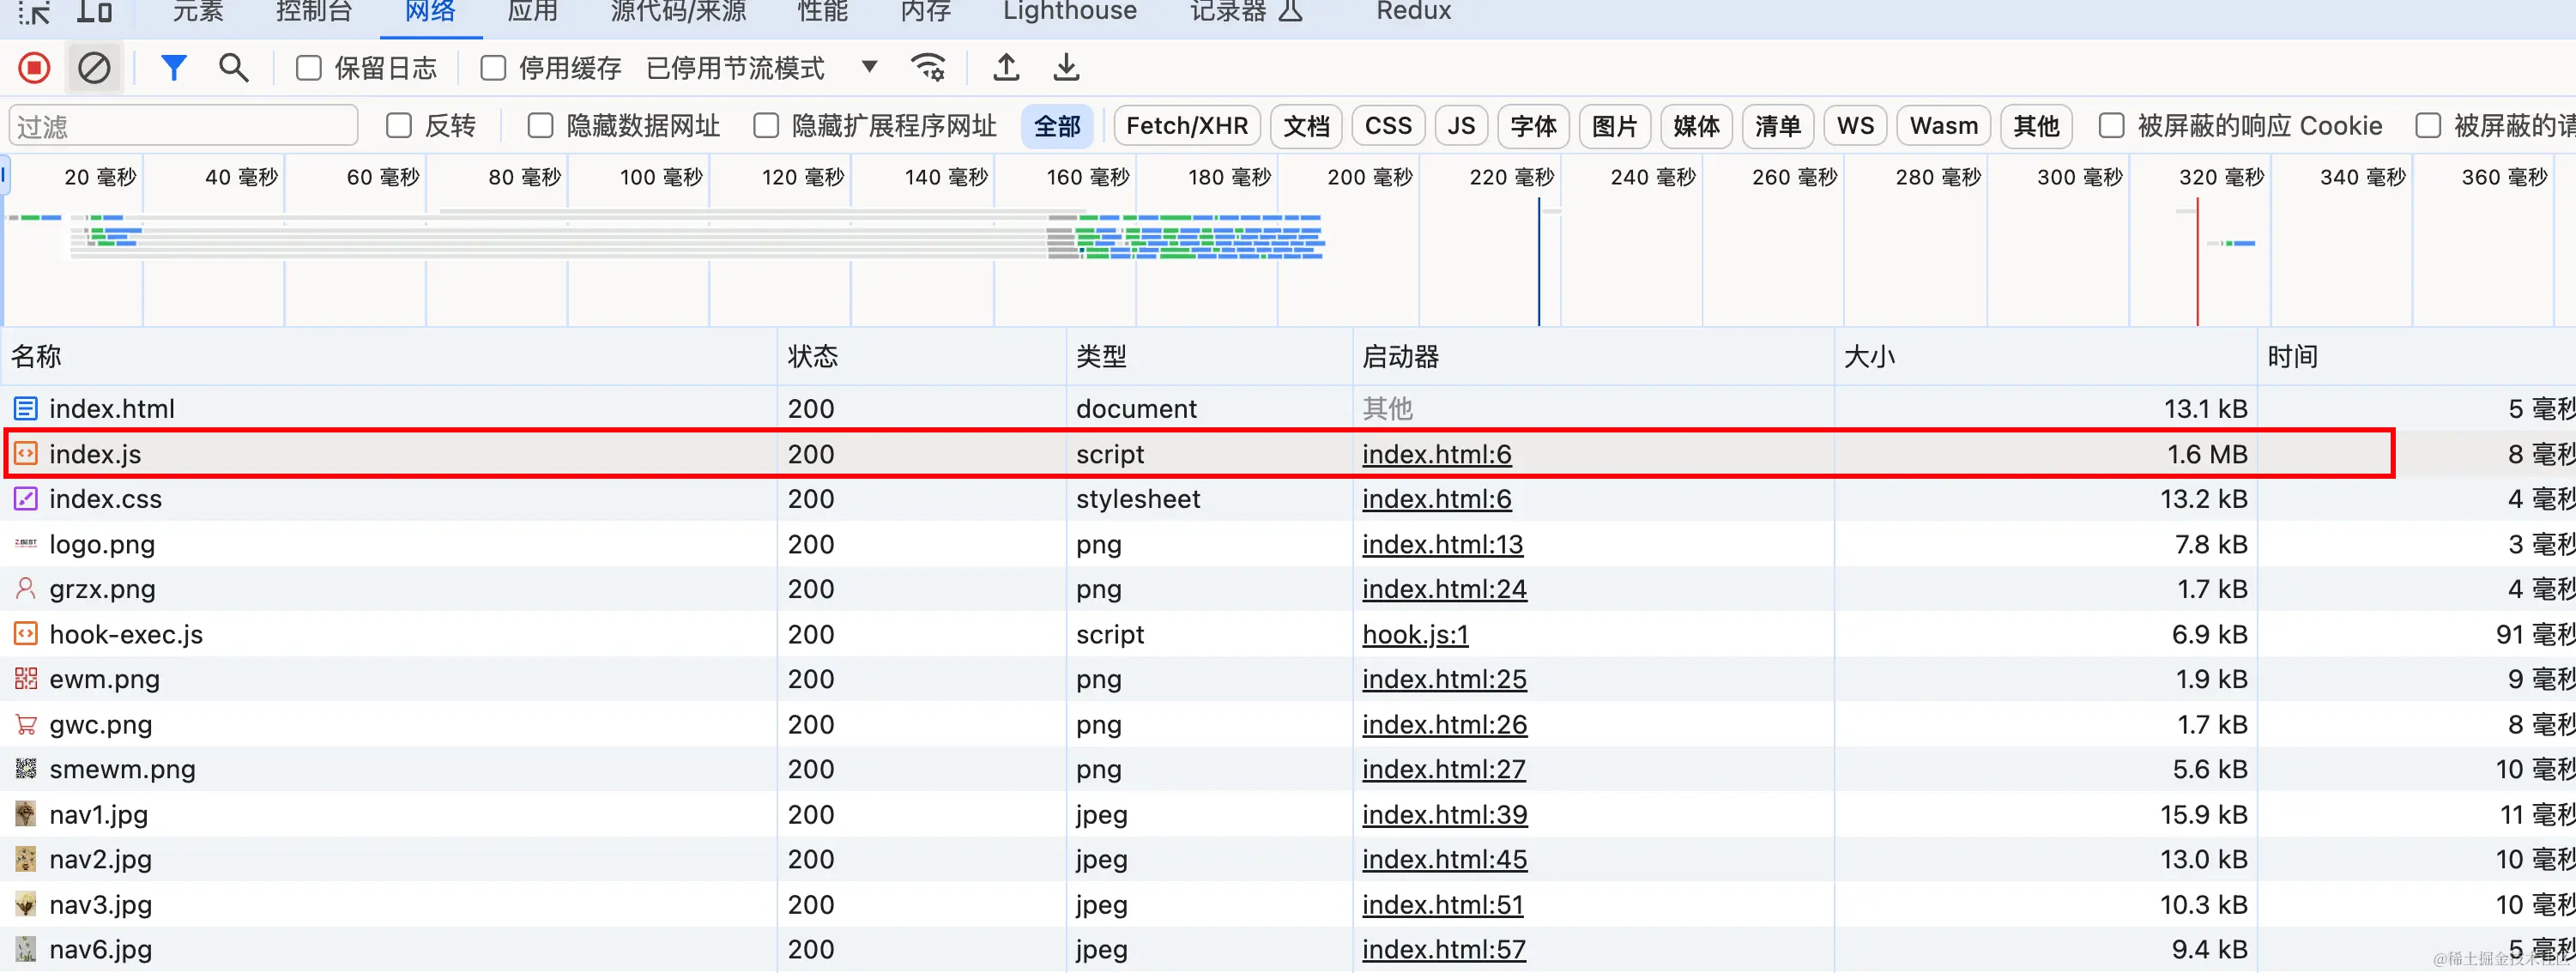This screenshot has height=973, width=2576.
Task: Switch to 控制台 tab
Action: pos(314,12)
